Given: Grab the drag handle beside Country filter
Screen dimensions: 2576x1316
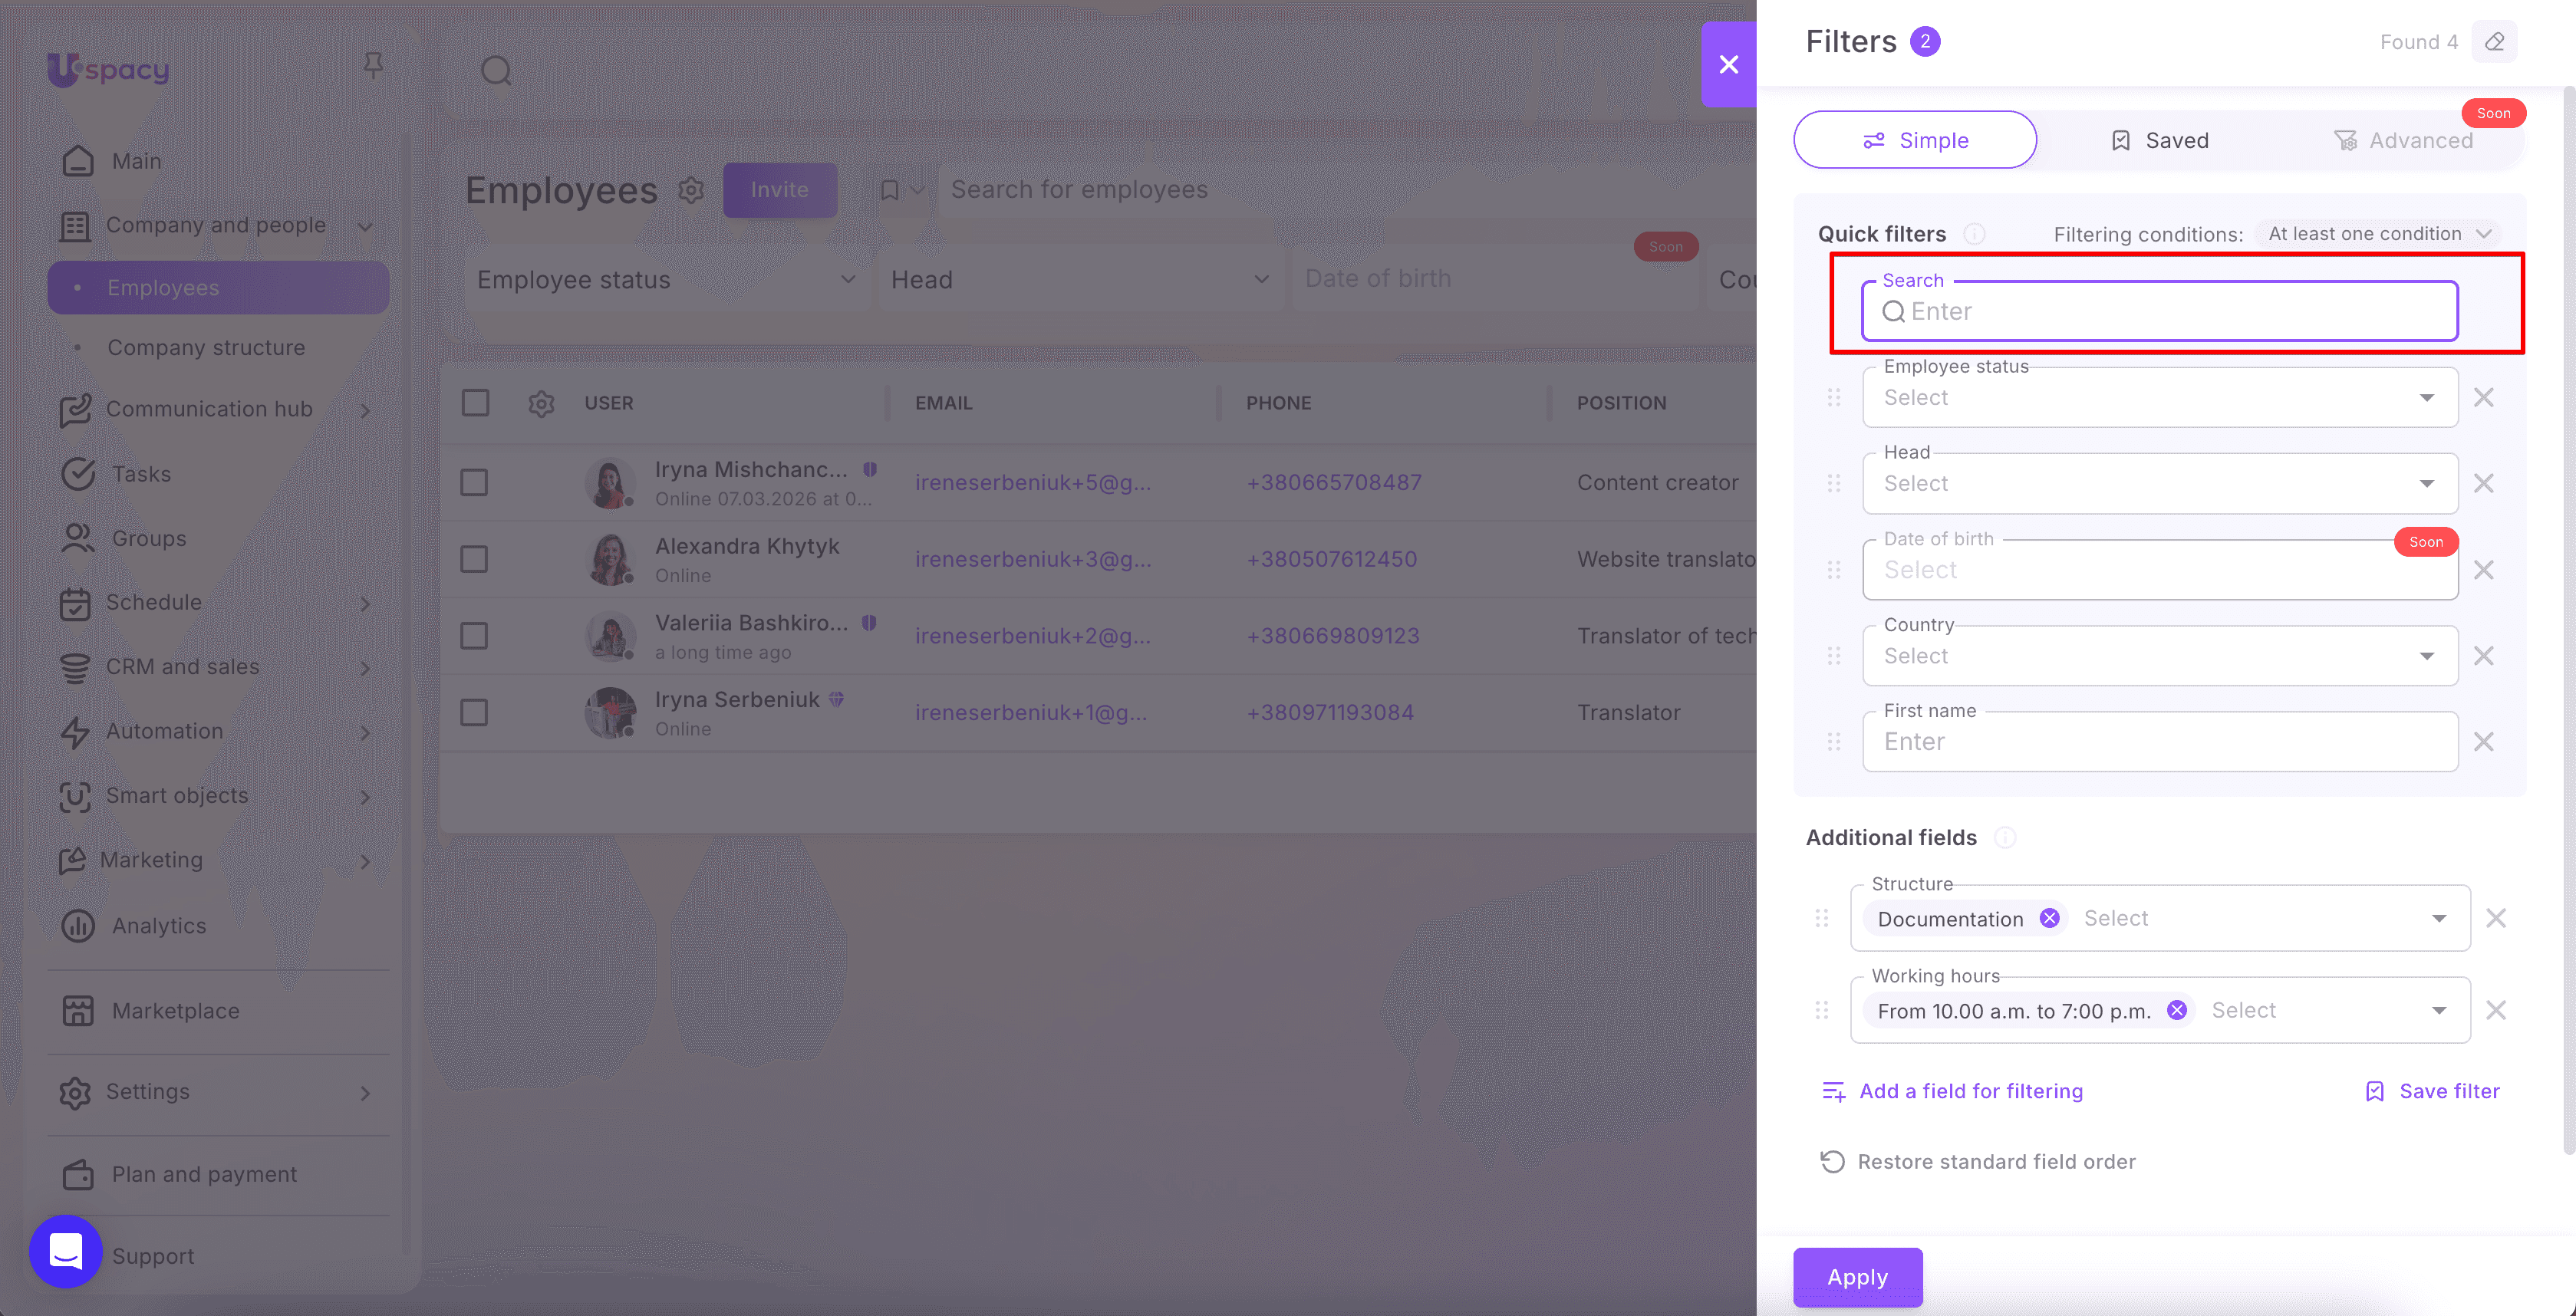Looking at the screenshot, I should point(1834,656).
